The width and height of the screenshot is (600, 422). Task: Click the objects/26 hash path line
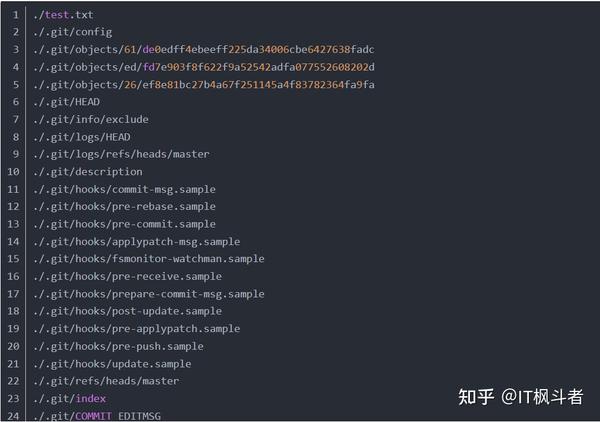click(204, 85)
